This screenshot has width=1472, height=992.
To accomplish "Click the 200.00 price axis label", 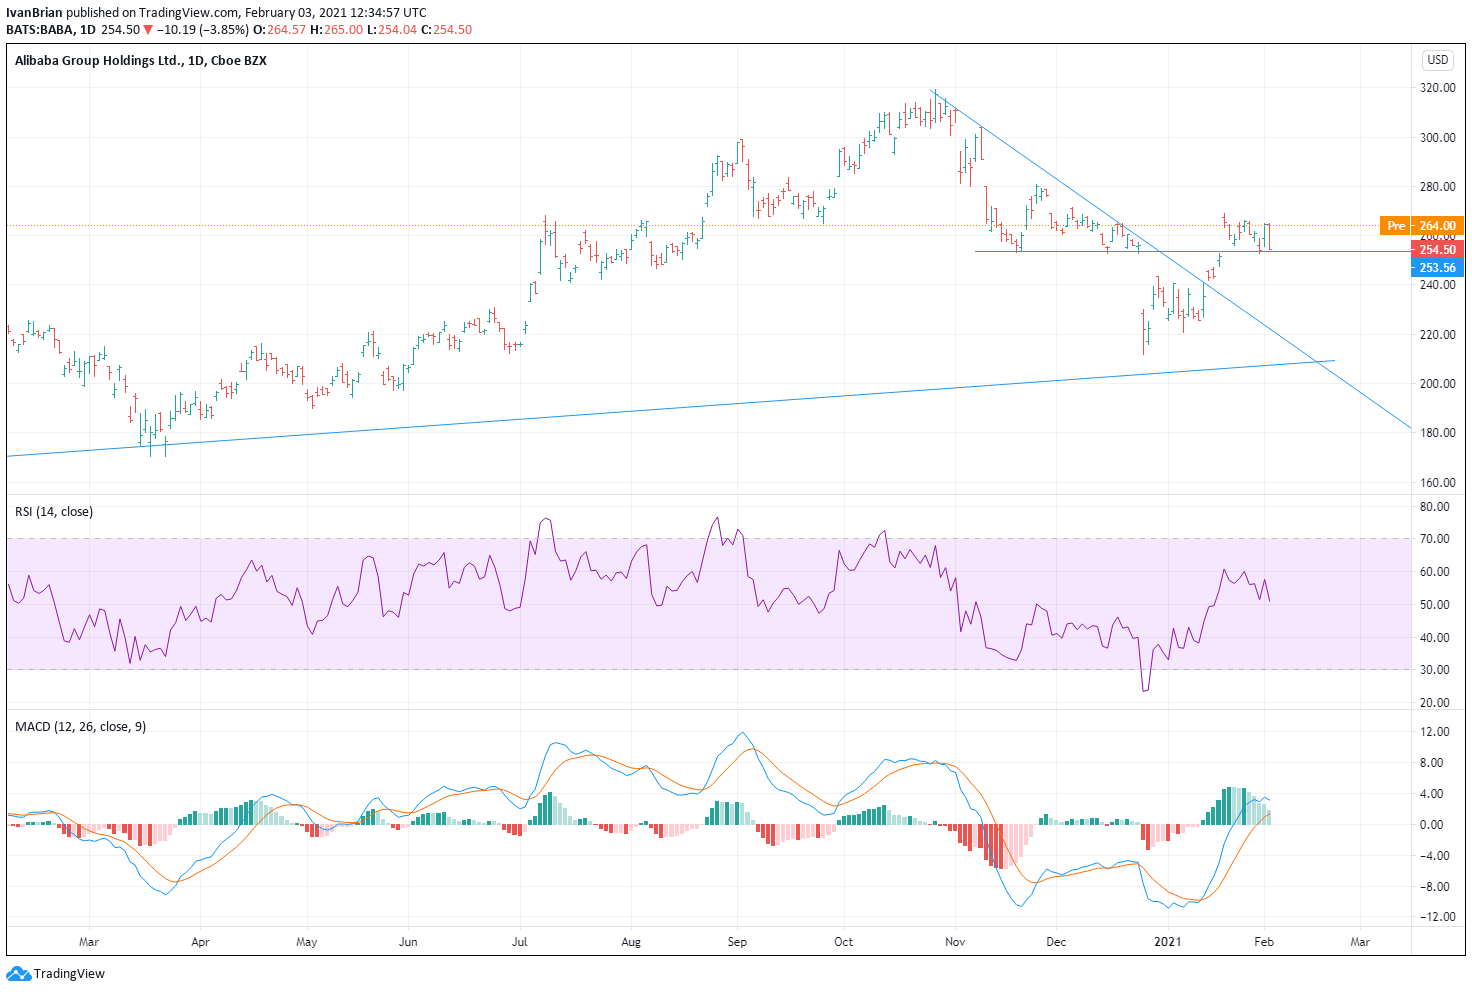I will coord(1438,384).
